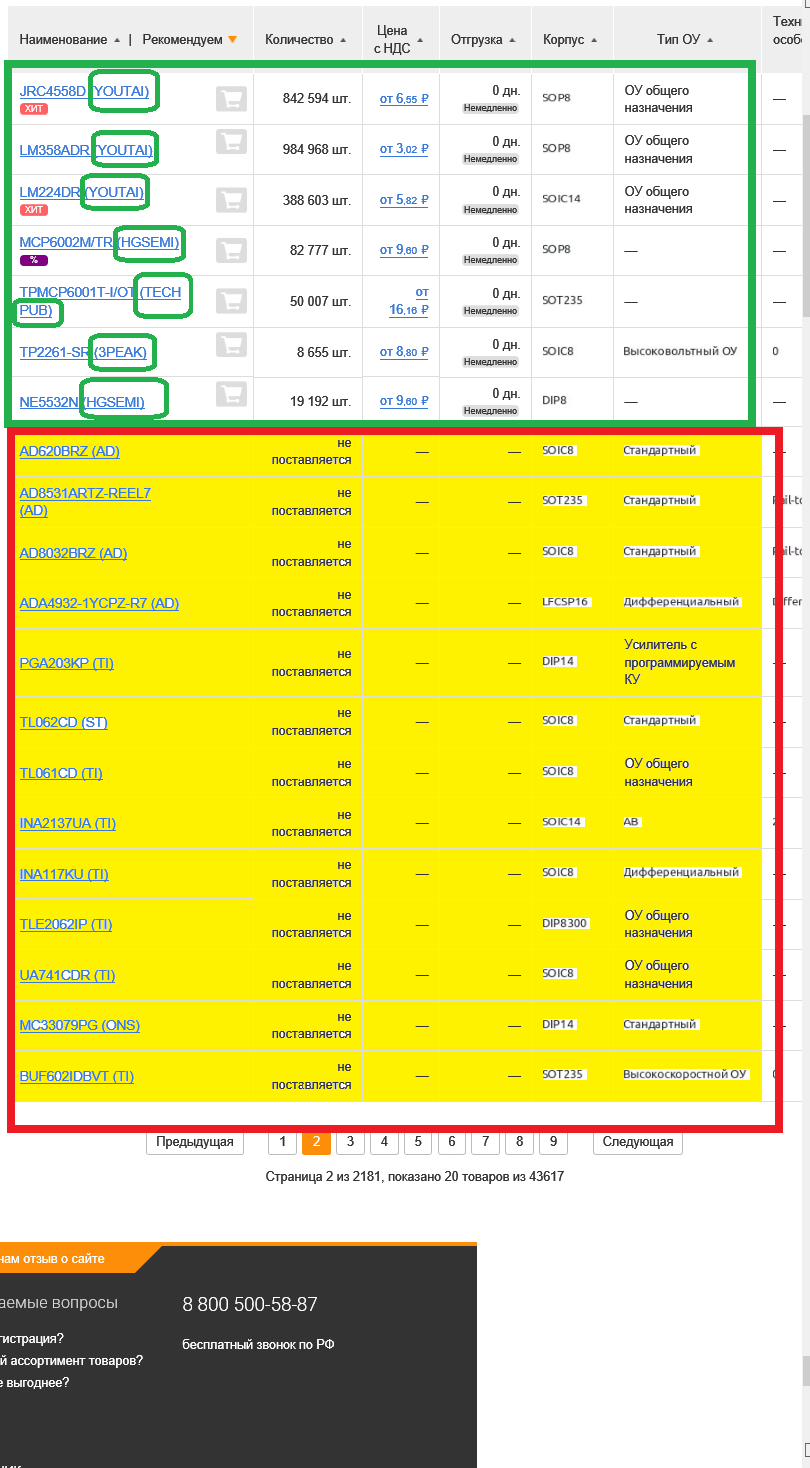Open PGA203KP (TI) product link
This screenshot has width=810, height=1468.
[66, 663]
